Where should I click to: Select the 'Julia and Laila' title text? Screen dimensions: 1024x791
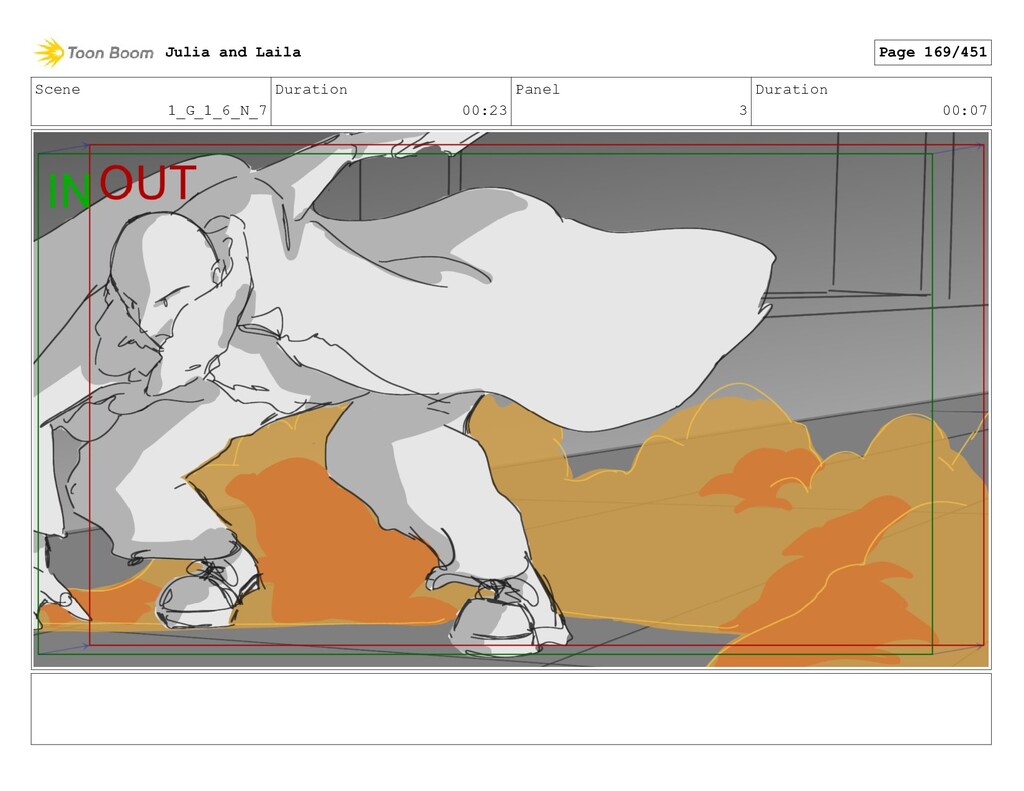pyautogui.click(x=232, y=52)
